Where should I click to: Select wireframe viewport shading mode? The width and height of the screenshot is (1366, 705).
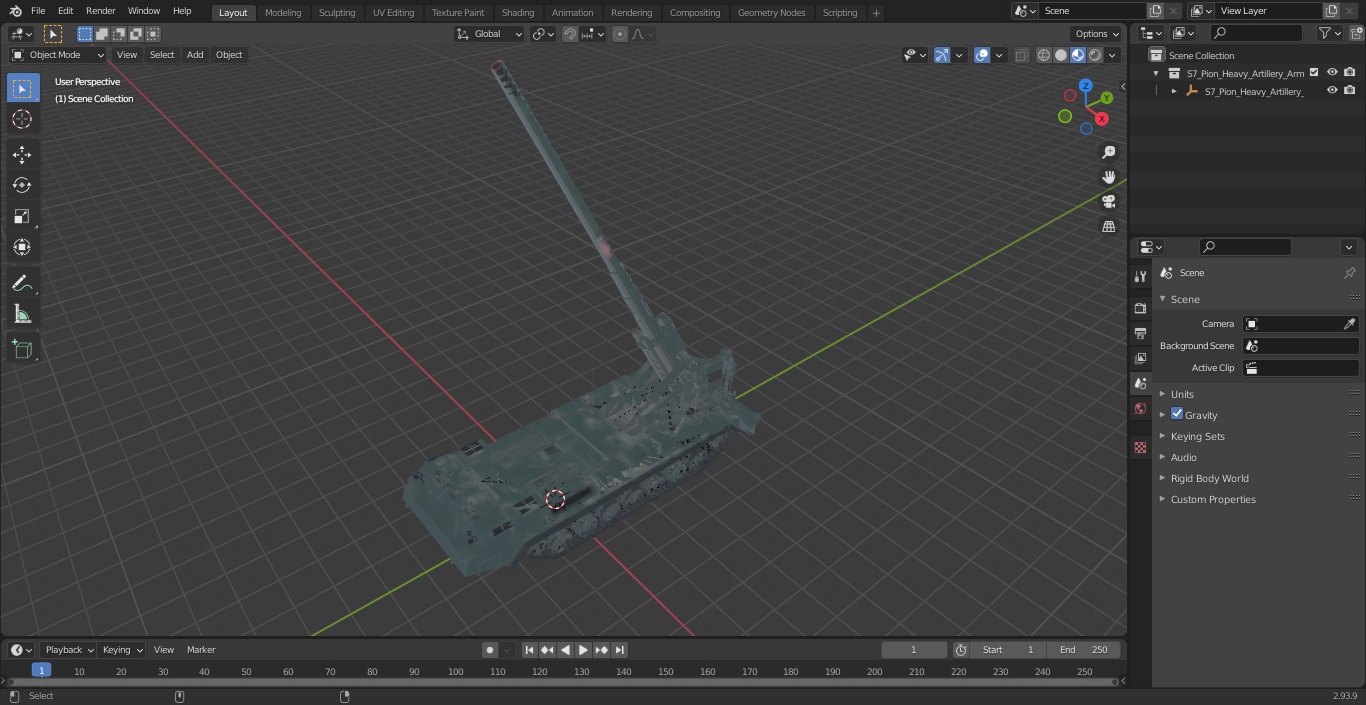tap(1044, 55)
